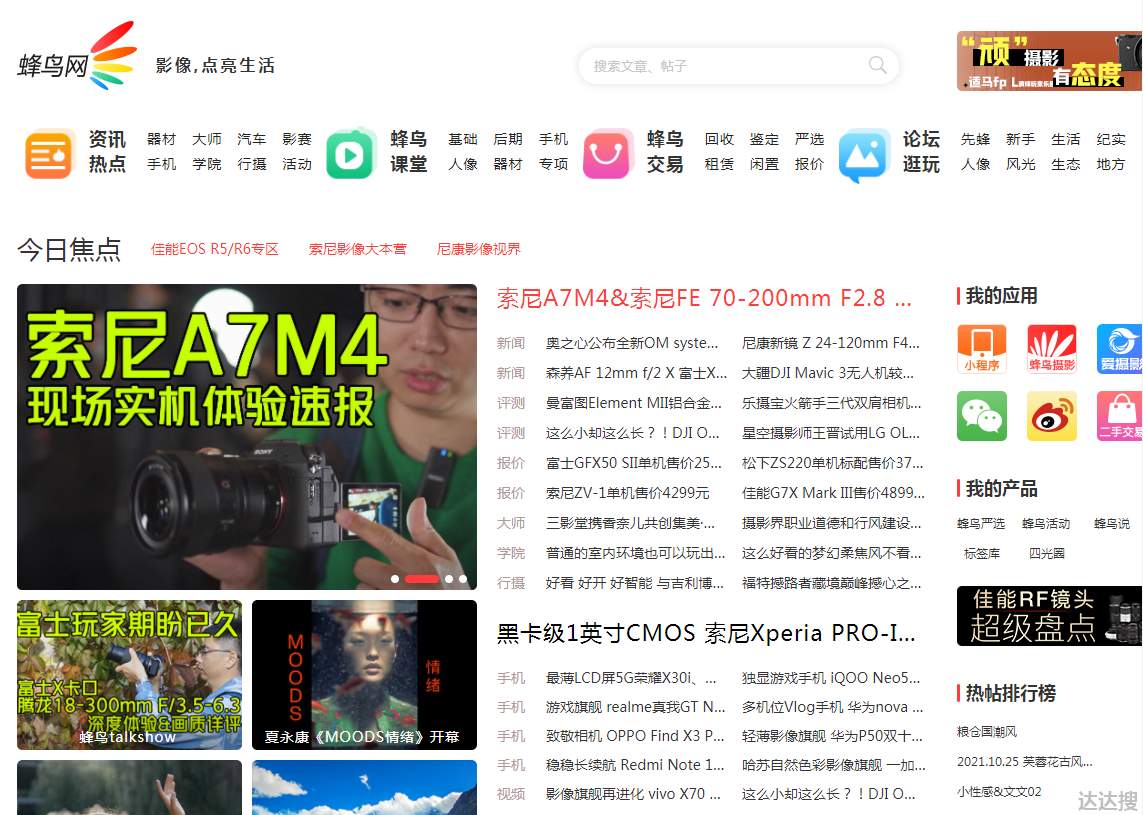Open 影赛 in the news menu

[297, 139]
